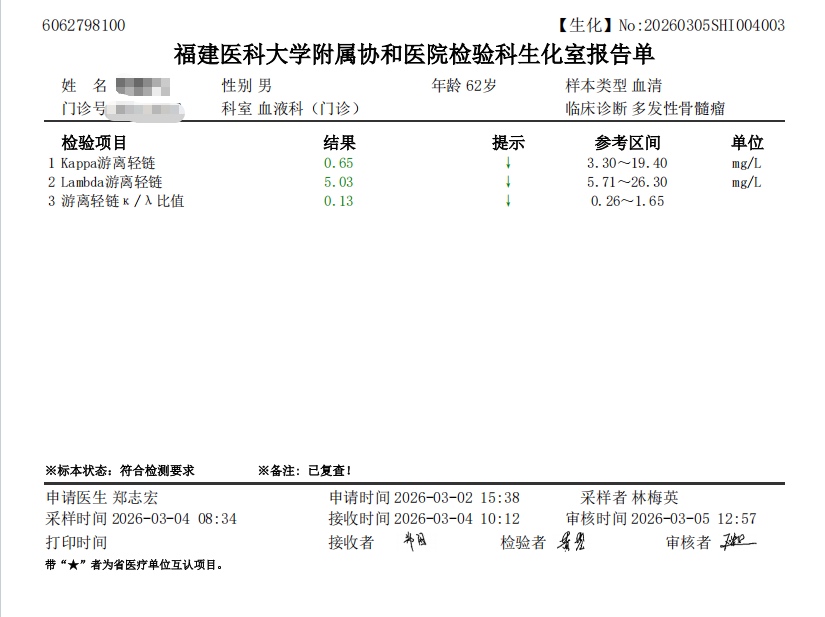Screen dimensions: 825x617
Task: Click the 年龄 62岁 field
Action: point(464,86)
